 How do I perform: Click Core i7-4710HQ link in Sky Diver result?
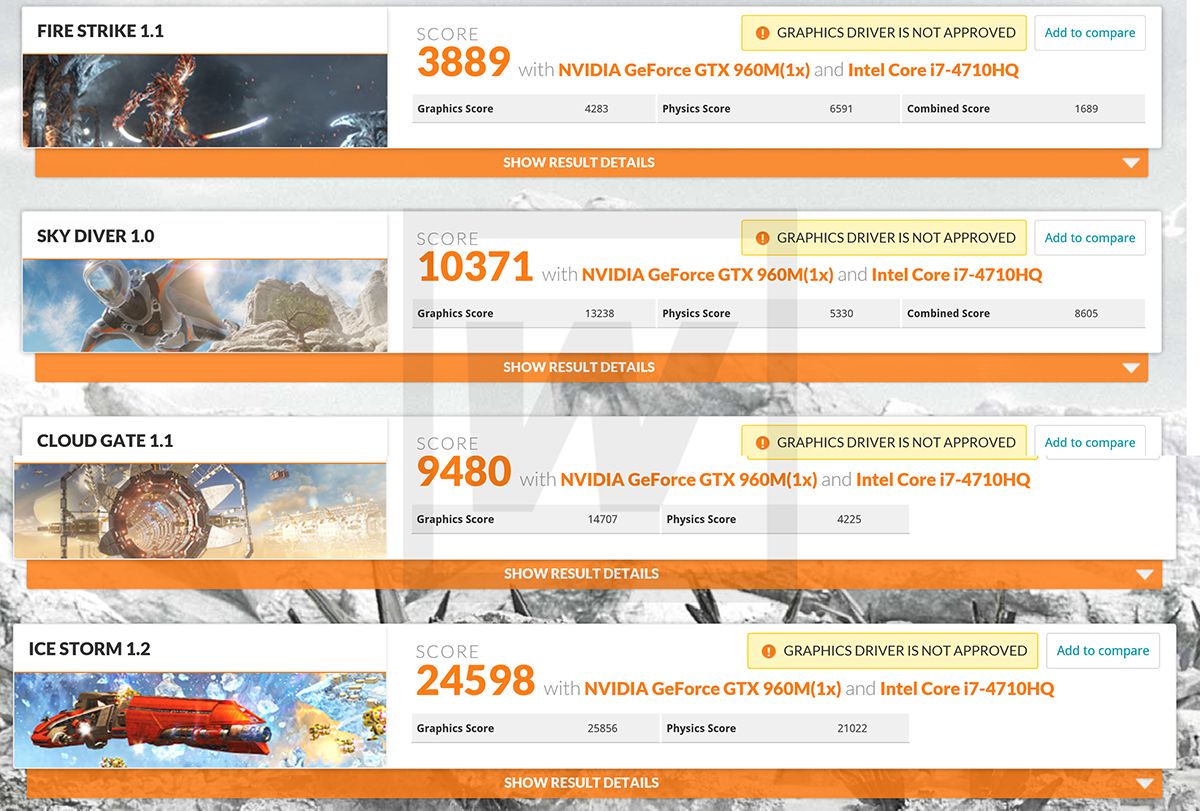tap(956, 275)
